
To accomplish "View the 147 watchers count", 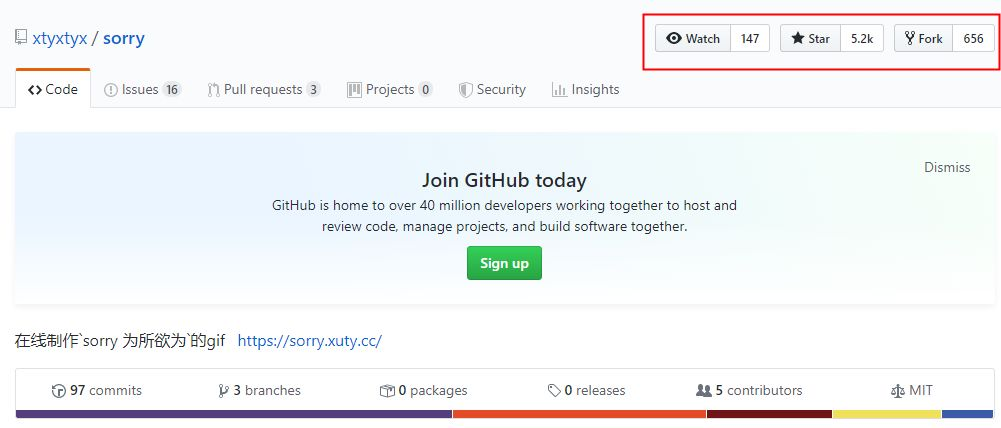I will click(750, 38).
